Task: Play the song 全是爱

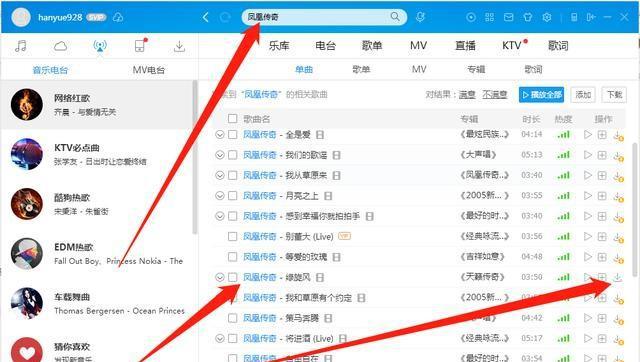Action: tap(588, 134)
